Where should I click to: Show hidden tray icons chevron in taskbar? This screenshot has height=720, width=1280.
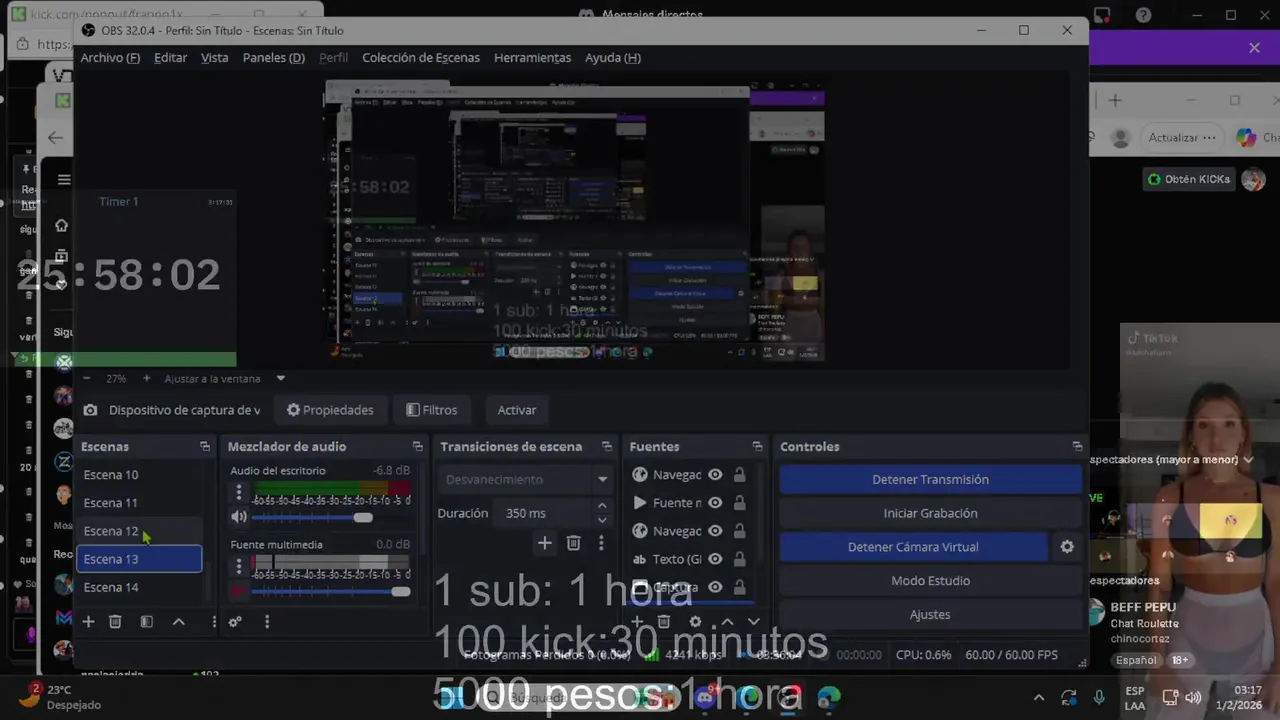pyautogui.click(x=1039, y=697)
